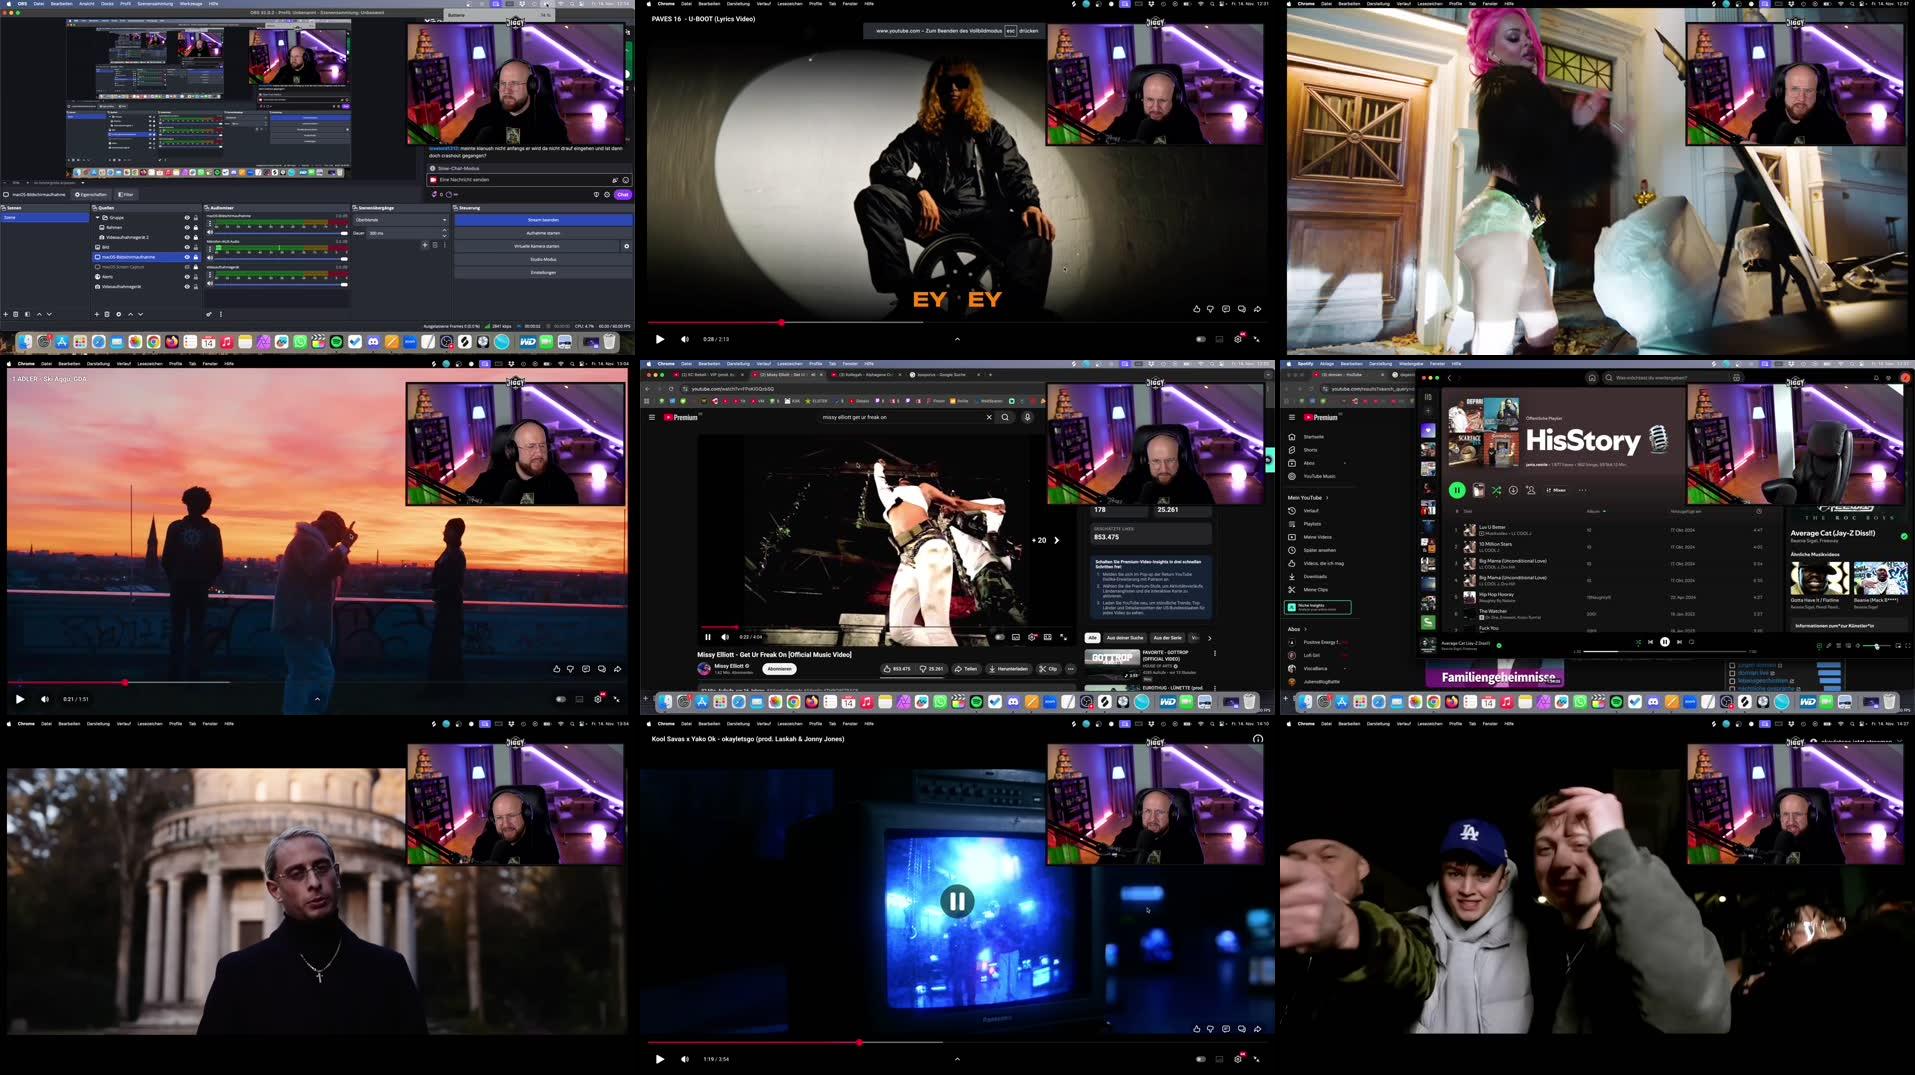Hide the macOS-Bildschirmaufnahme source via its eye icon
Viewport: 1915px width, 1075px height.
(188, 257)
